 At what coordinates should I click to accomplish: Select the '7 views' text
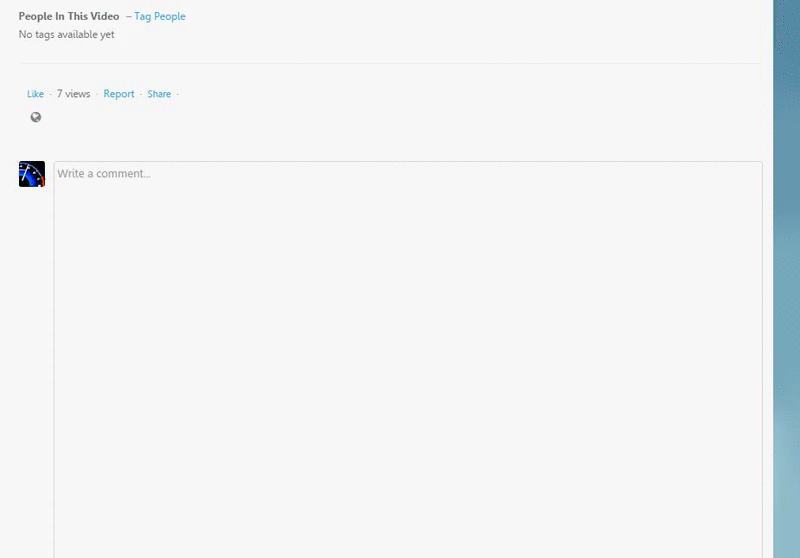click(73, 94)
